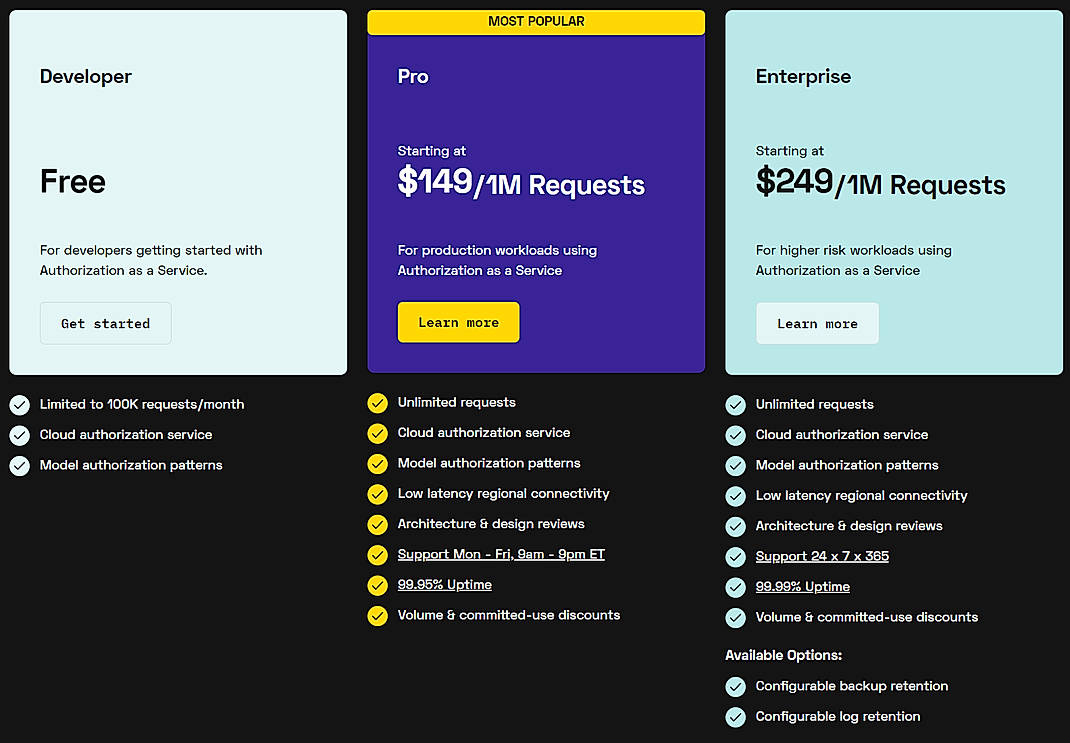This screenshot has height=743, width=1070.
Task: Click the checkmark beside Architecture & design reviews under Pro
Action: 377,524
